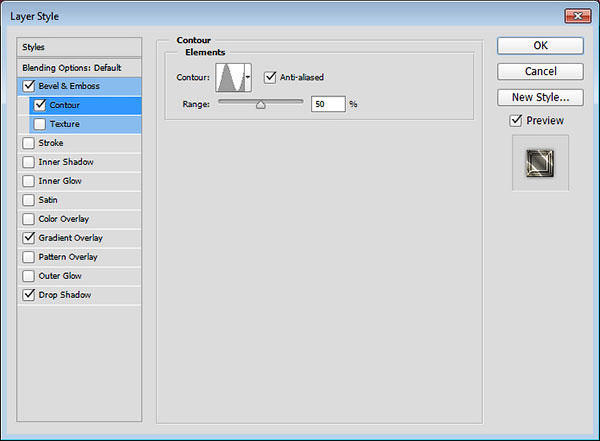
Task: Select the Inner Glow label
Action: click(60, 181)
